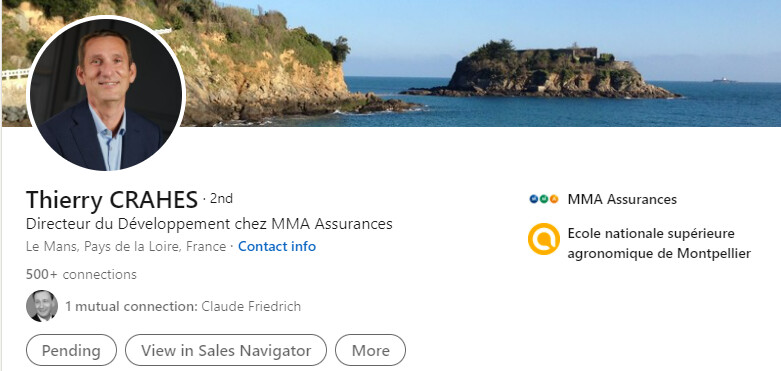Open Thierry CRAHES's circular profile photo
Viewport: 781px width, 371px height.
[x=106, y=94]
